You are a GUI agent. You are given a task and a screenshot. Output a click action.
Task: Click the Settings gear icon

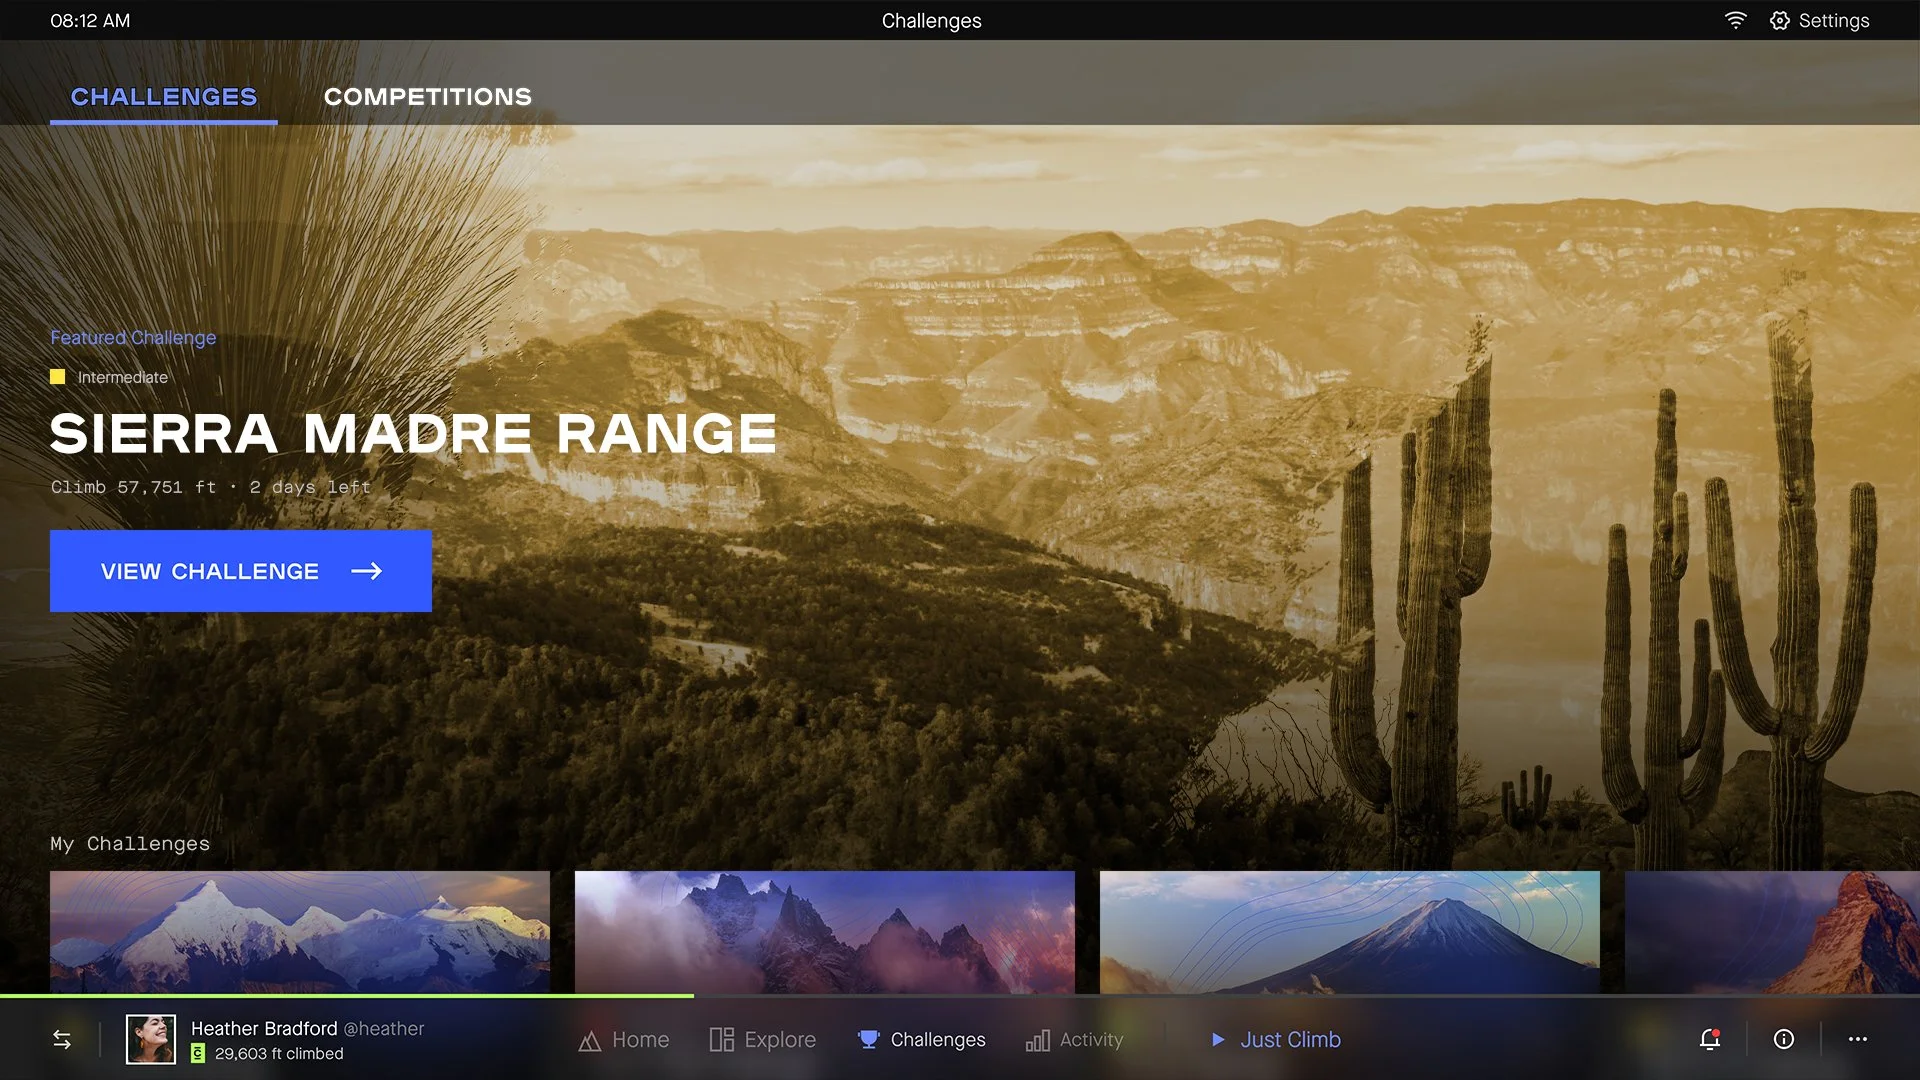tap(1780, 21)
